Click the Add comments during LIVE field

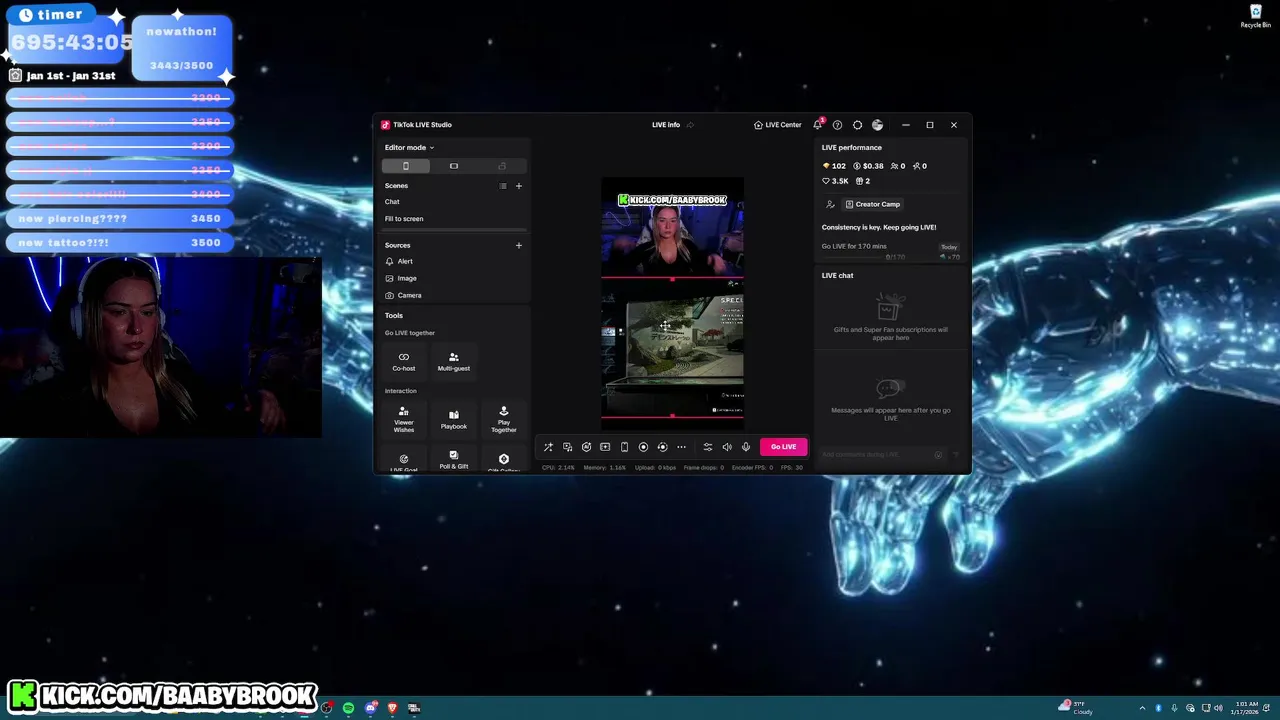877,455
